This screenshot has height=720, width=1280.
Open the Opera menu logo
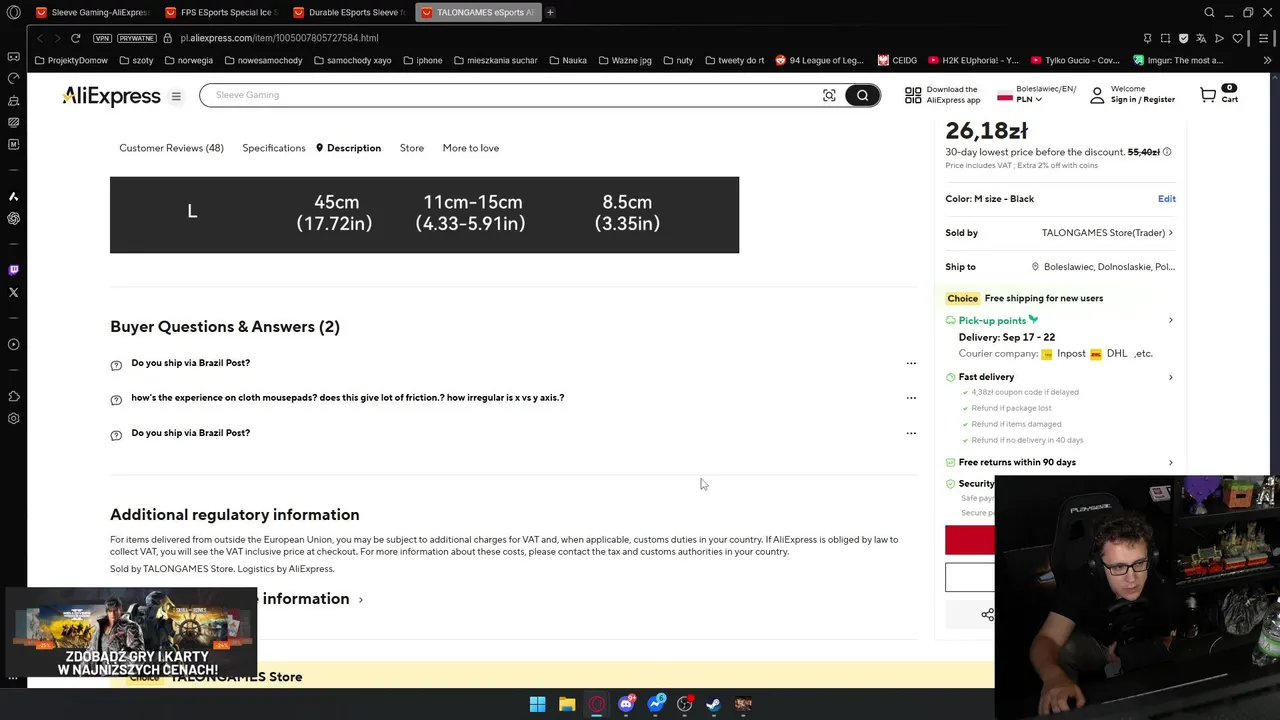(13, 13)
